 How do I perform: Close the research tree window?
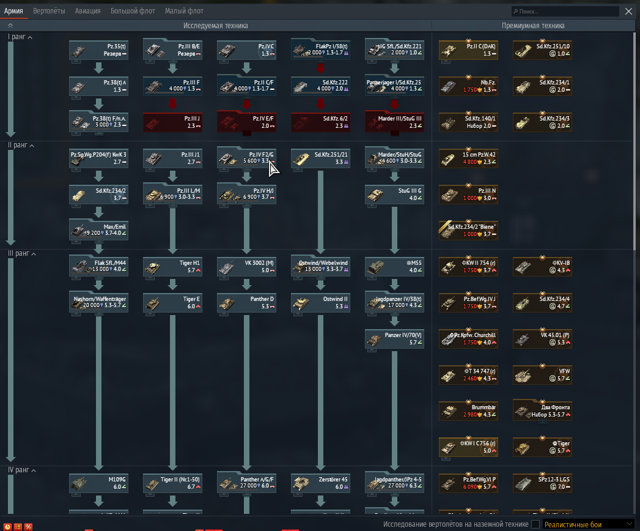point(628,11)
